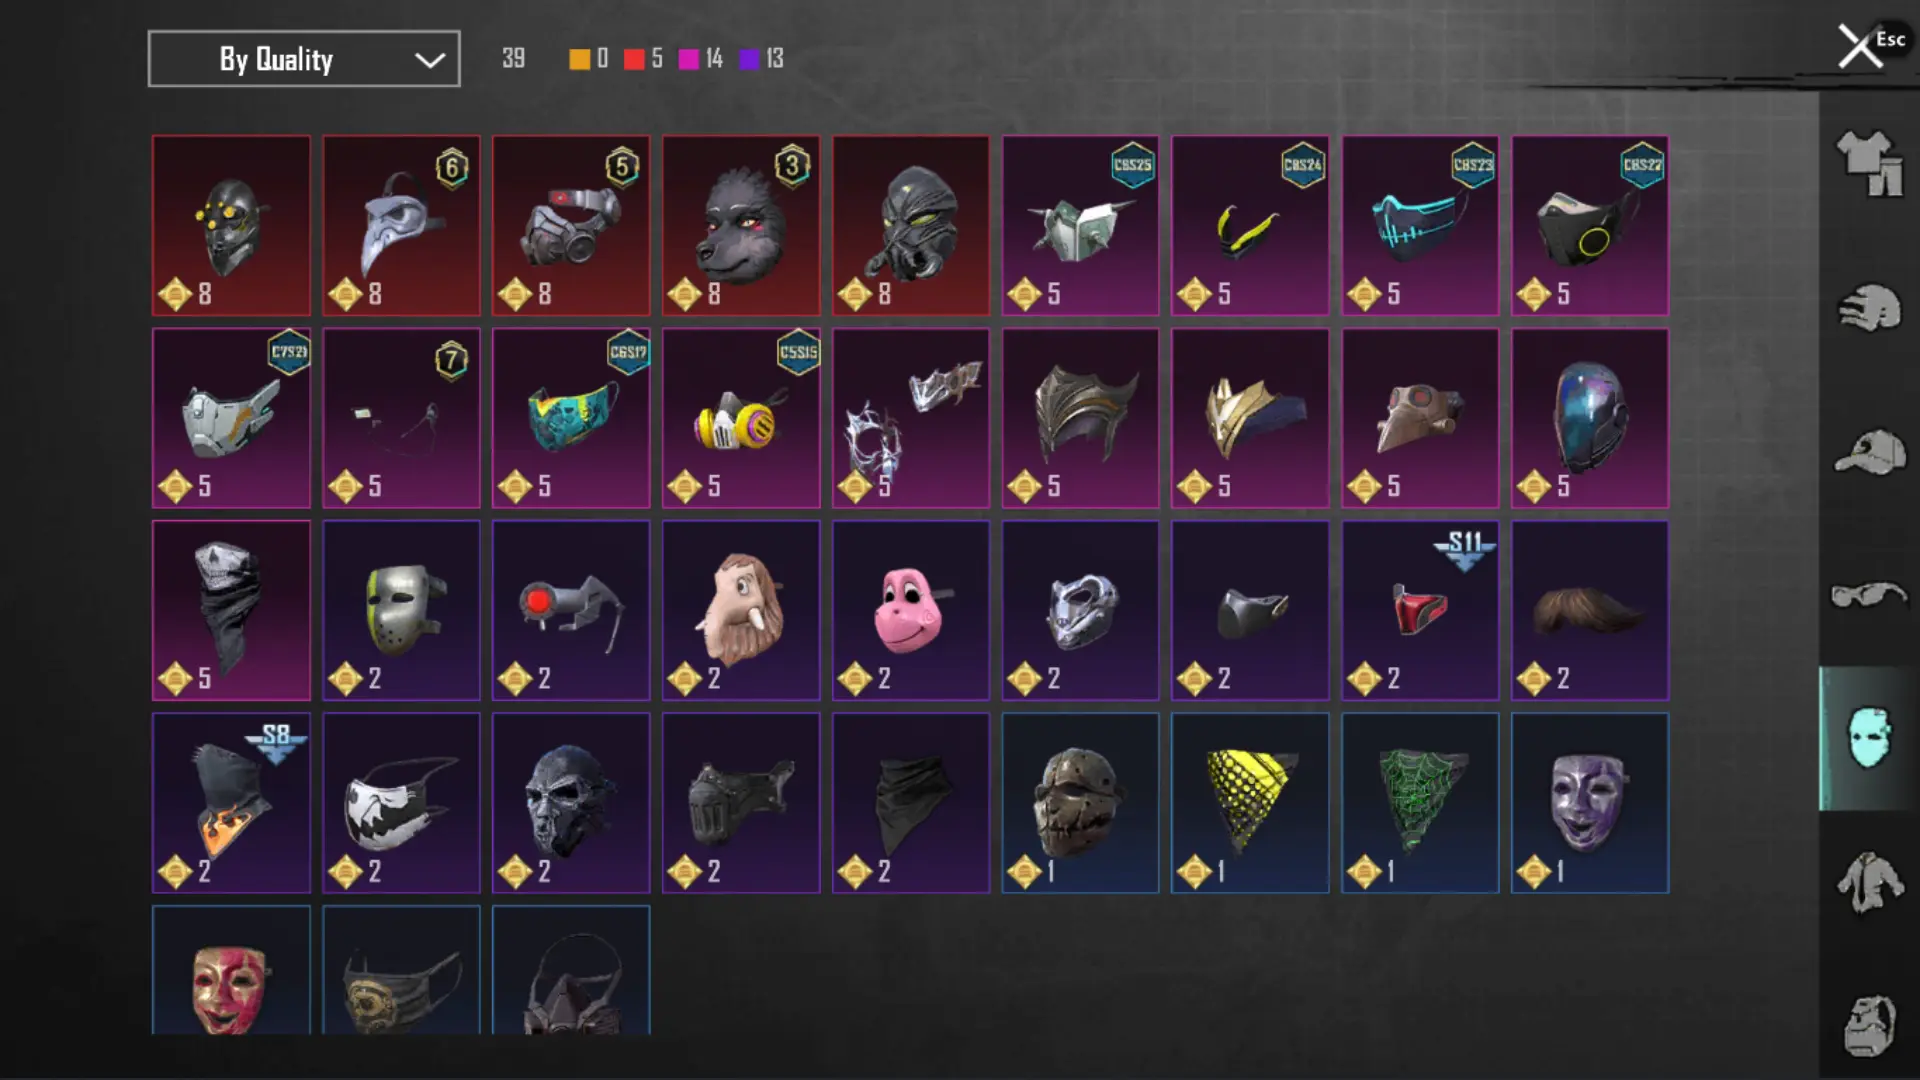Select the pink monkey mask item

911,610
